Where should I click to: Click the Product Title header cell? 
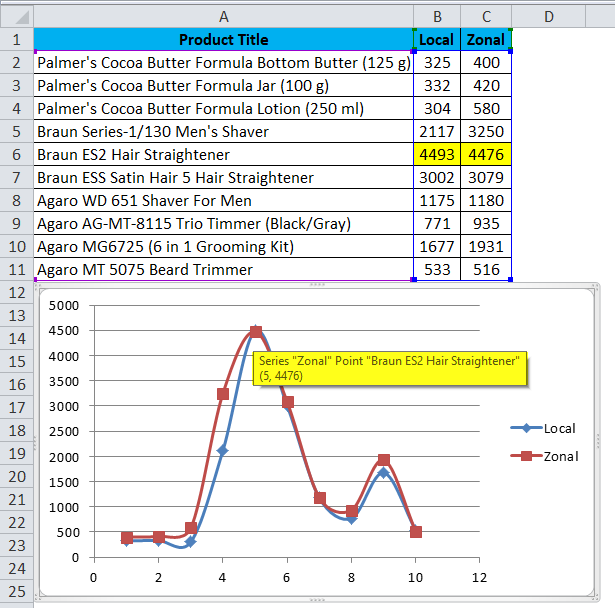(x=224, y=40)
